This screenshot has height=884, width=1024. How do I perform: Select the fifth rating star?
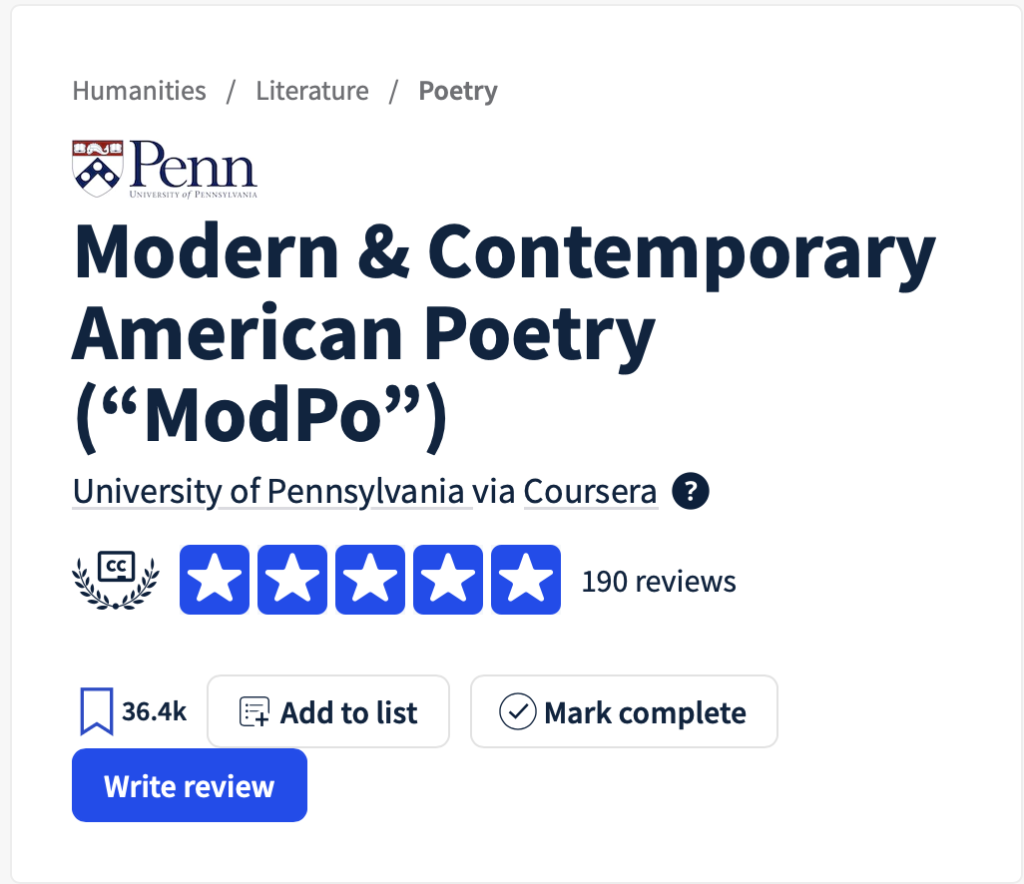[x=525, y=578]
